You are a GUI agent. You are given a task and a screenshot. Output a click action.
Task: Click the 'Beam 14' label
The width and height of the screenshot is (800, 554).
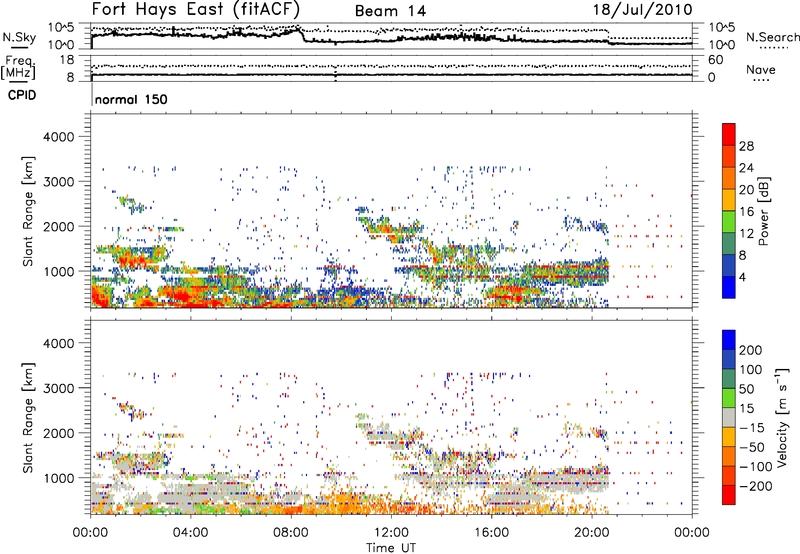point(390,11)
